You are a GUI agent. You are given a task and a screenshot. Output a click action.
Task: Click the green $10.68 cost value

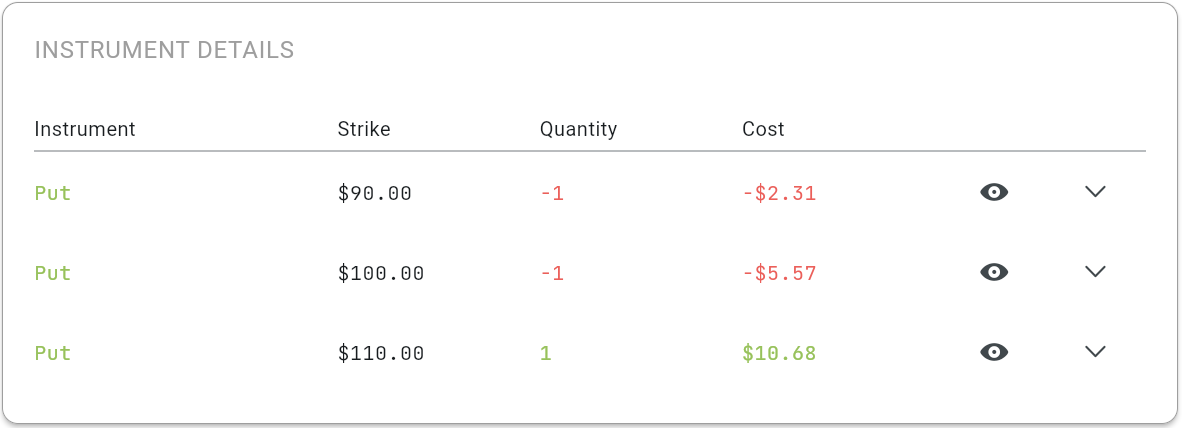coord(779,353)
